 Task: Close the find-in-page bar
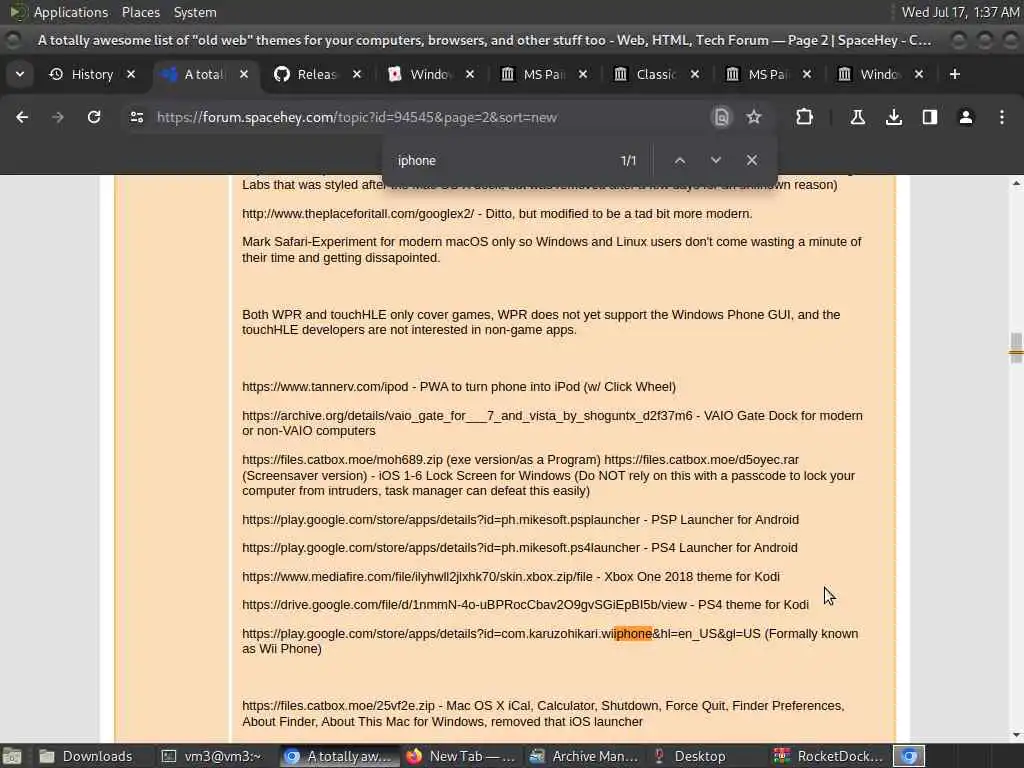click(x=752, y=160)
